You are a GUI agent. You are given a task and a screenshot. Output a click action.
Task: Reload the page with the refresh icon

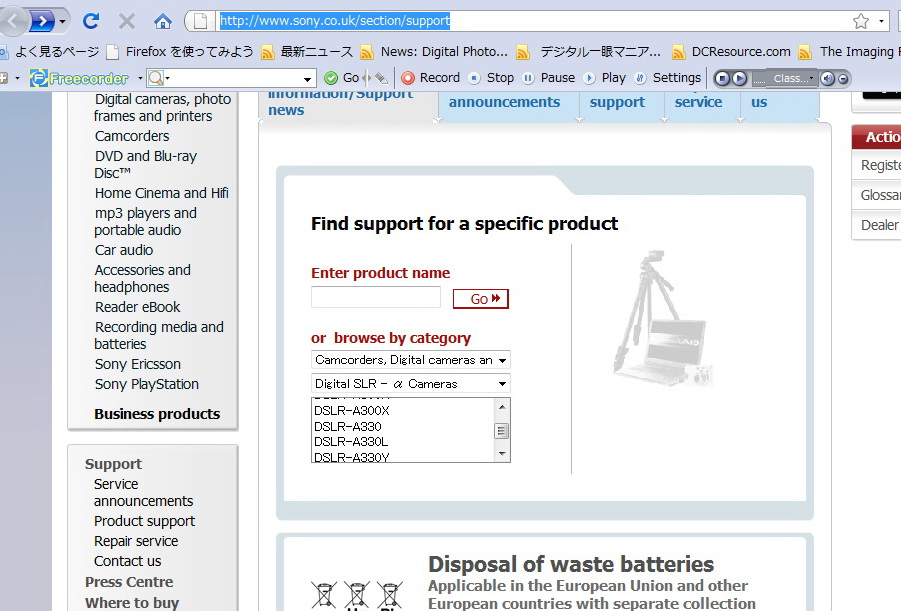pyautogui.click(x=91, y=21)
